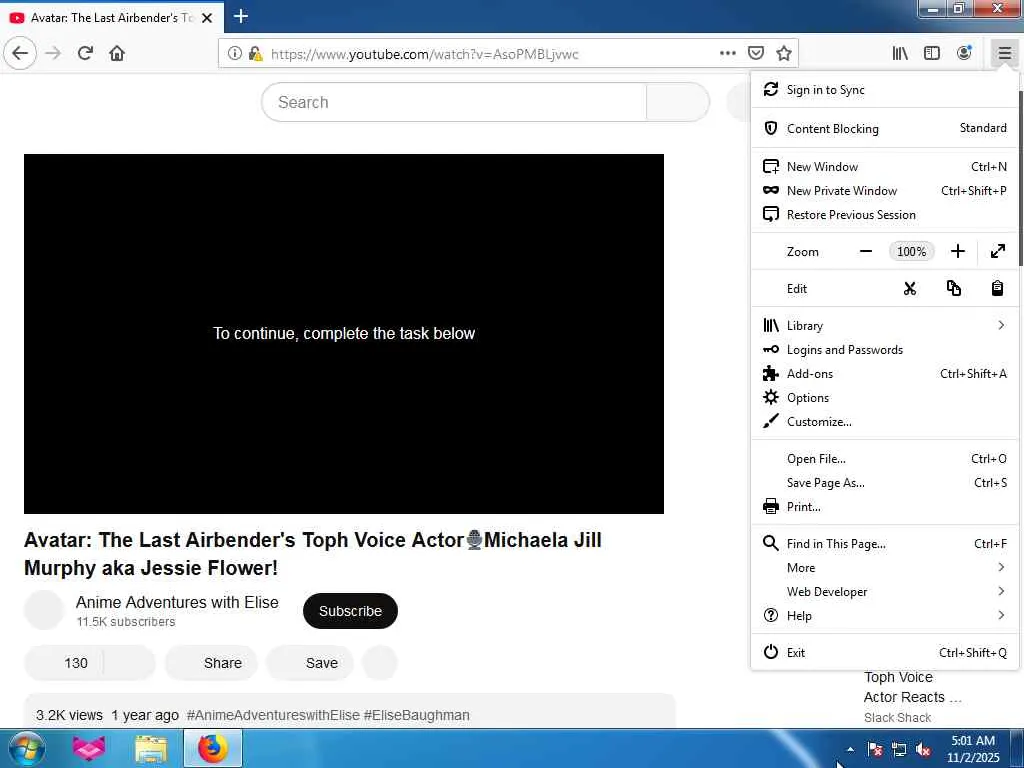The image size is (1024, 768).
Task: Enter full screen mode from Zoom row
Action: click(997, 251)
